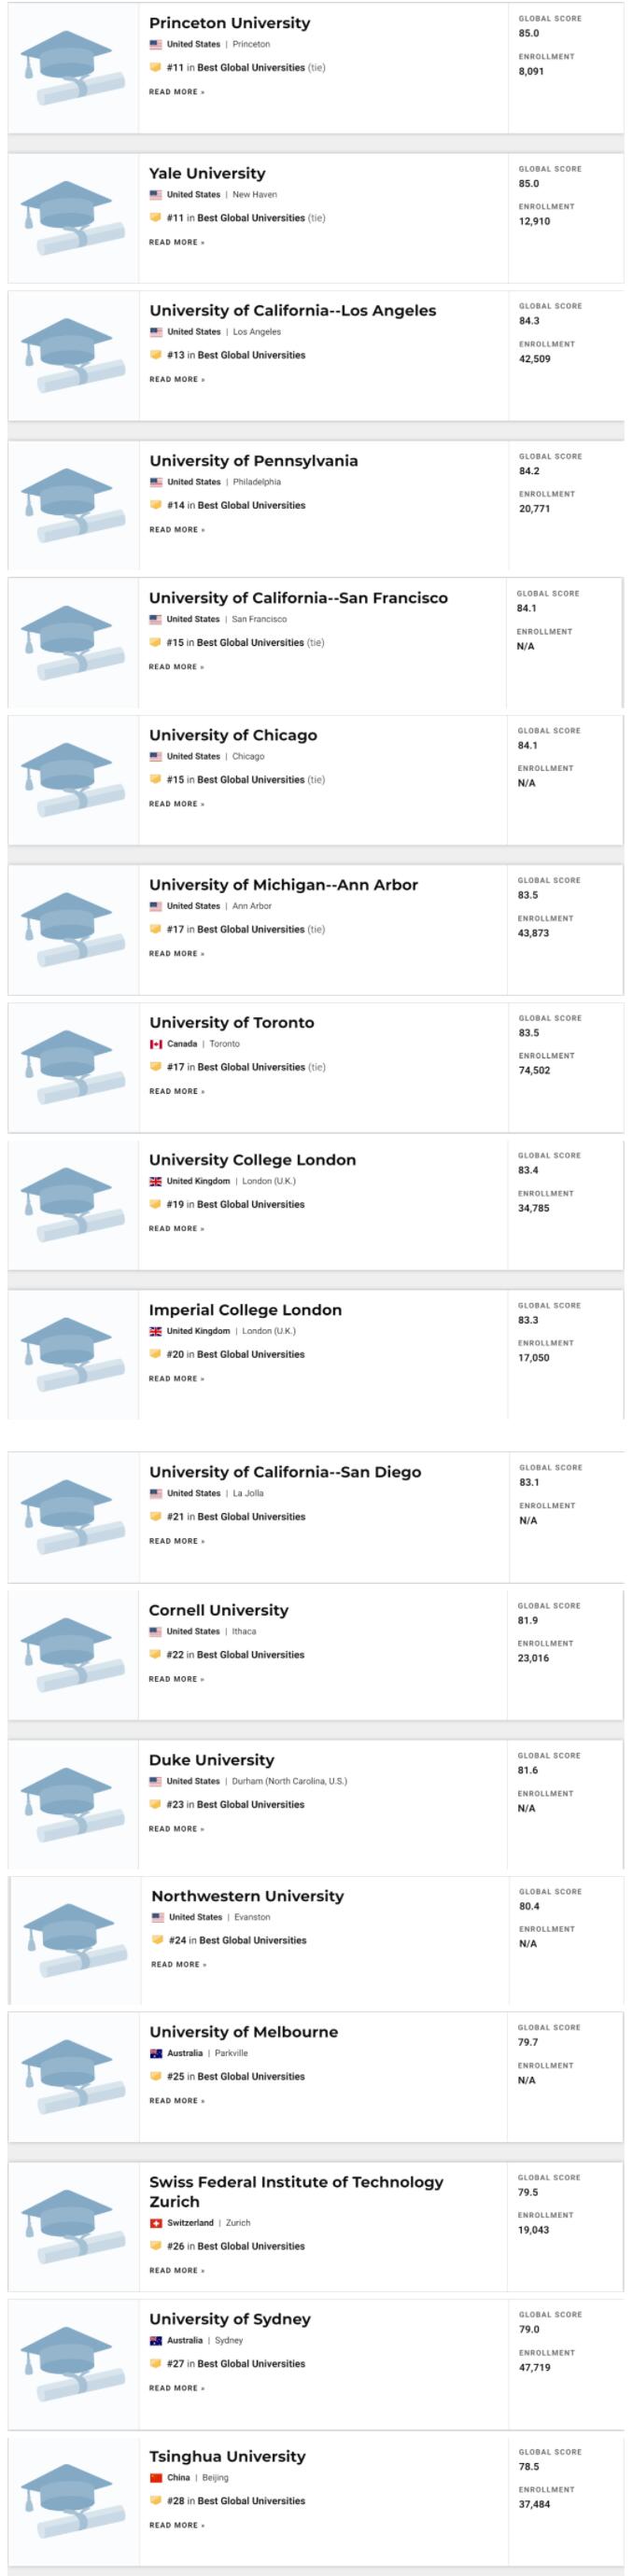Screen dimensions: 632x2576
Task: Click the United Kingdom flag under Imperial College
Action: pyautogui.click(x=155, y=1331)
